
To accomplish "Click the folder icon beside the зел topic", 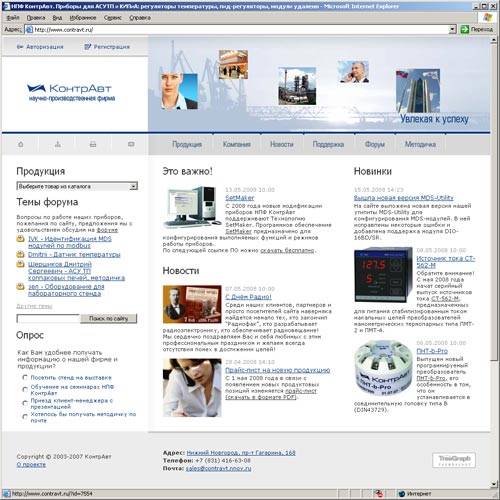I will [x=20, y=286].
